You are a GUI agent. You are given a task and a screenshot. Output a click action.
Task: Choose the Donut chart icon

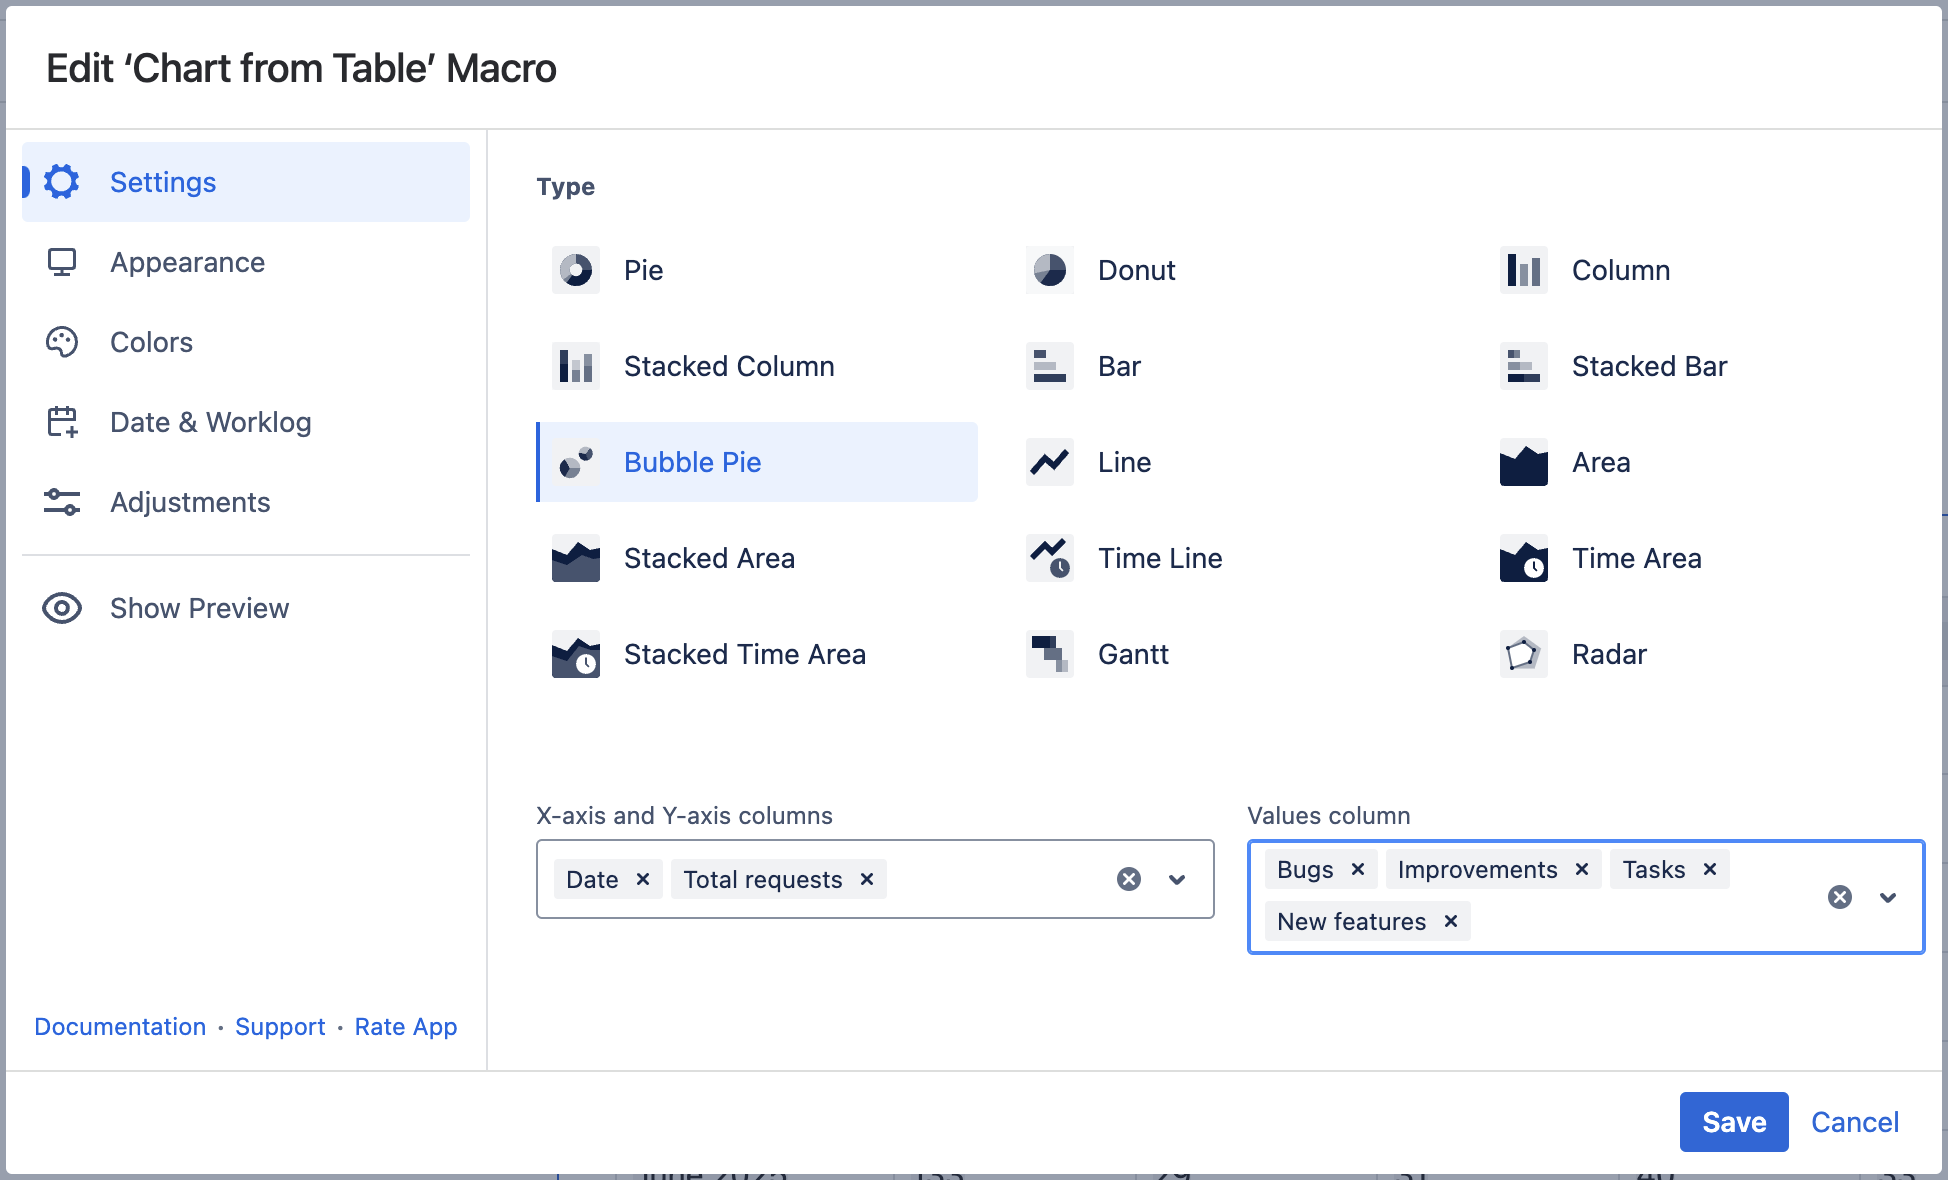(x=1049, y=270)
